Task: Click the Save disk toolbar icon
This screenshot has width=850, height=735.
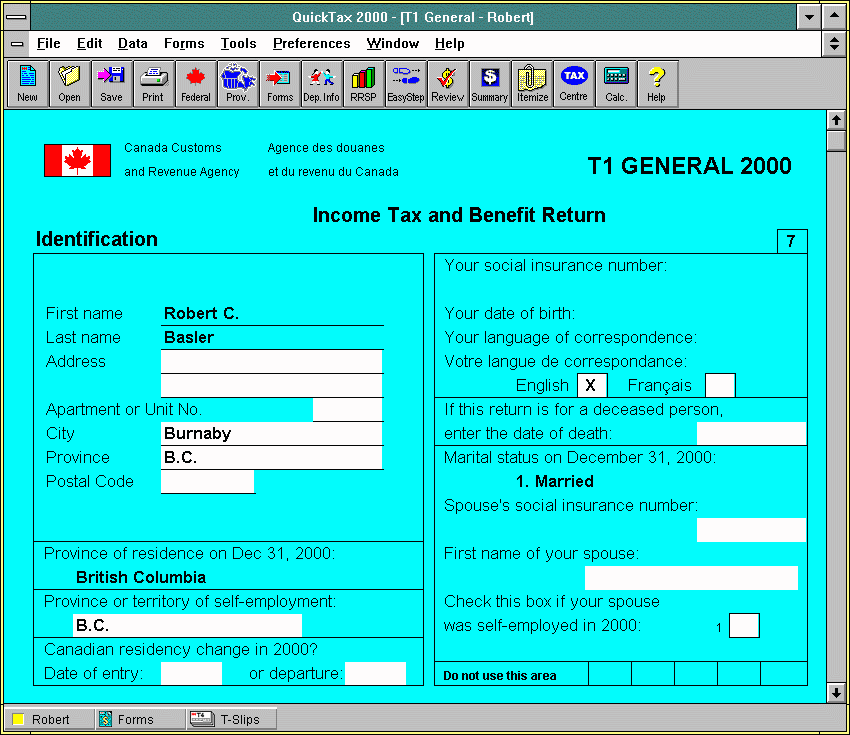Action: click(111, 84)
